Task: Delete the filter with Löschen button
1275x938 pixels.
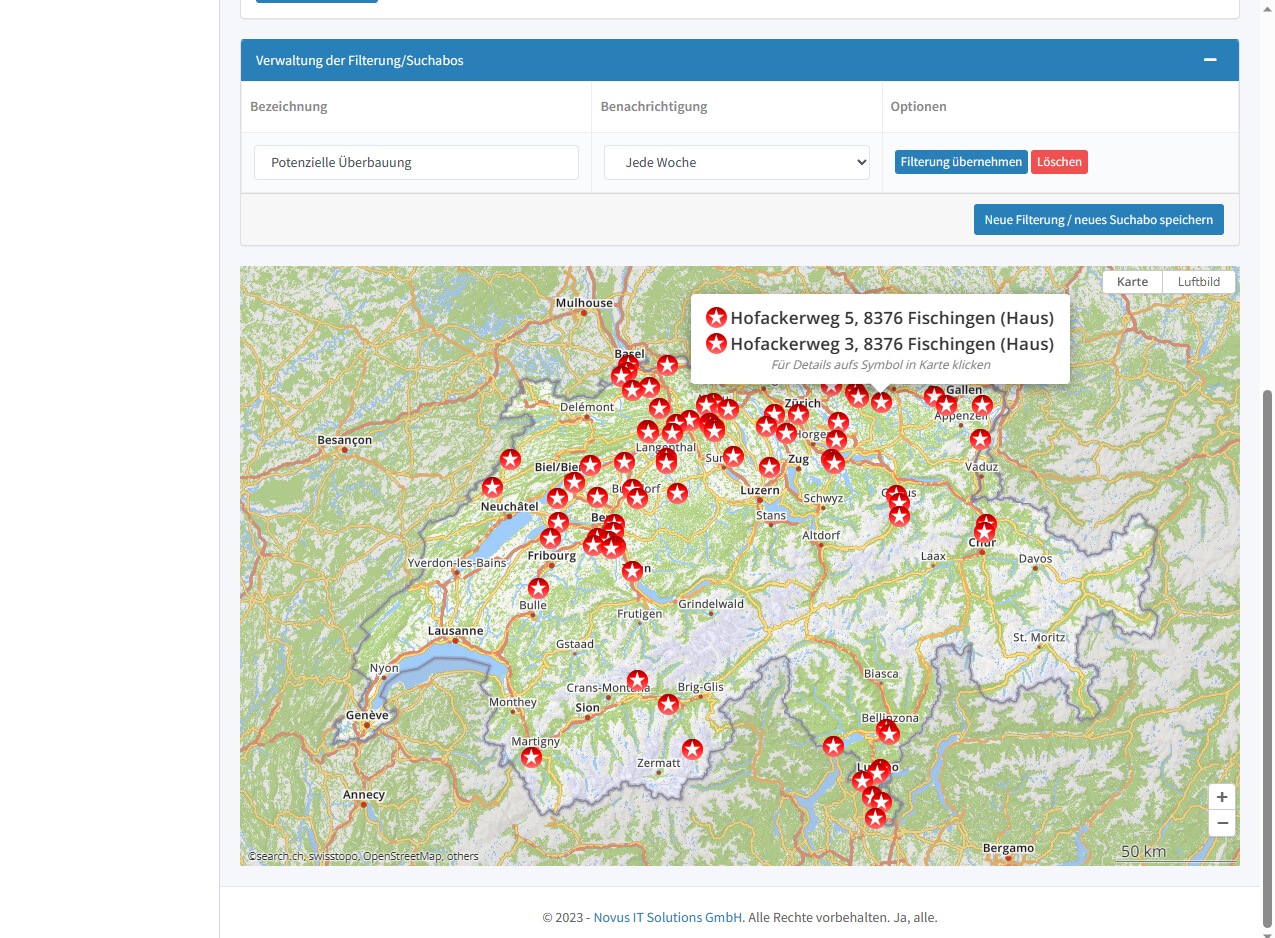Action: coord(1059,162)
